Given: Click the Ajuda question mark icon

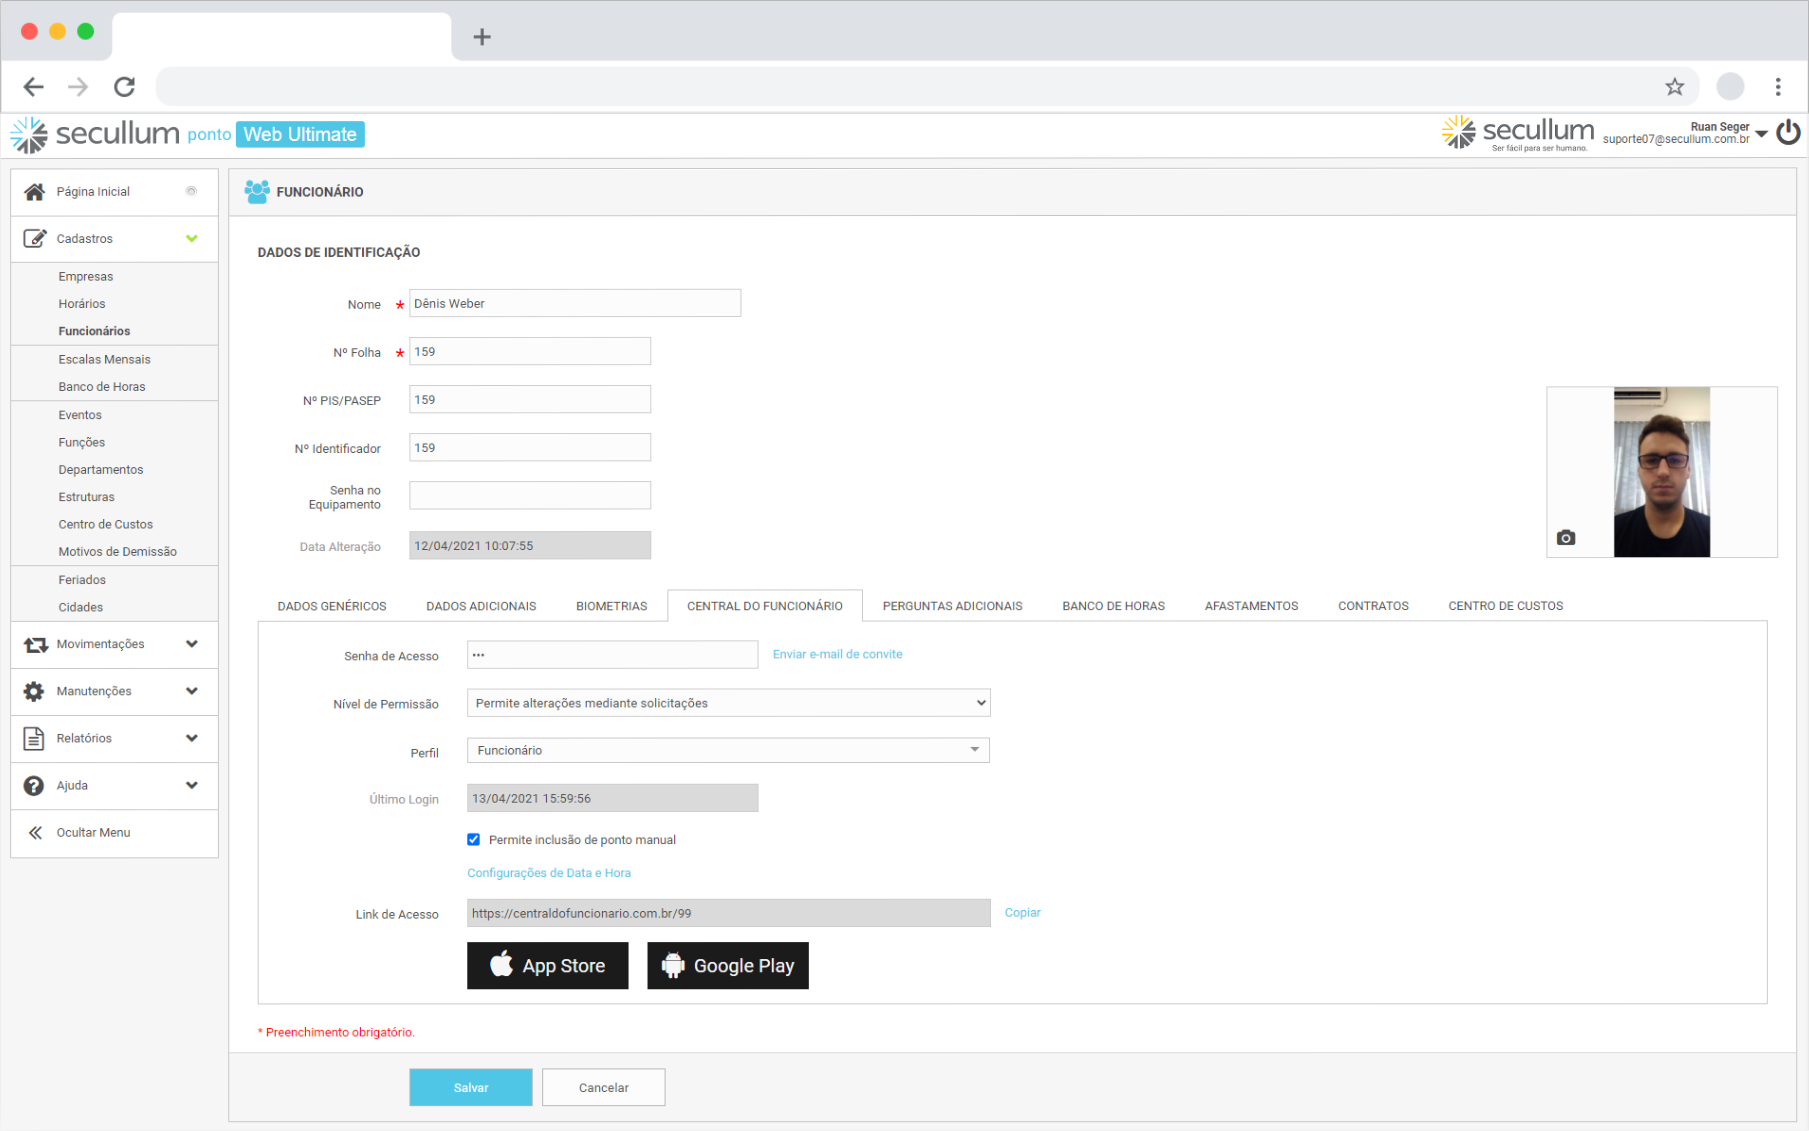Looking at the screenshot, I should (x=34, y=785).
